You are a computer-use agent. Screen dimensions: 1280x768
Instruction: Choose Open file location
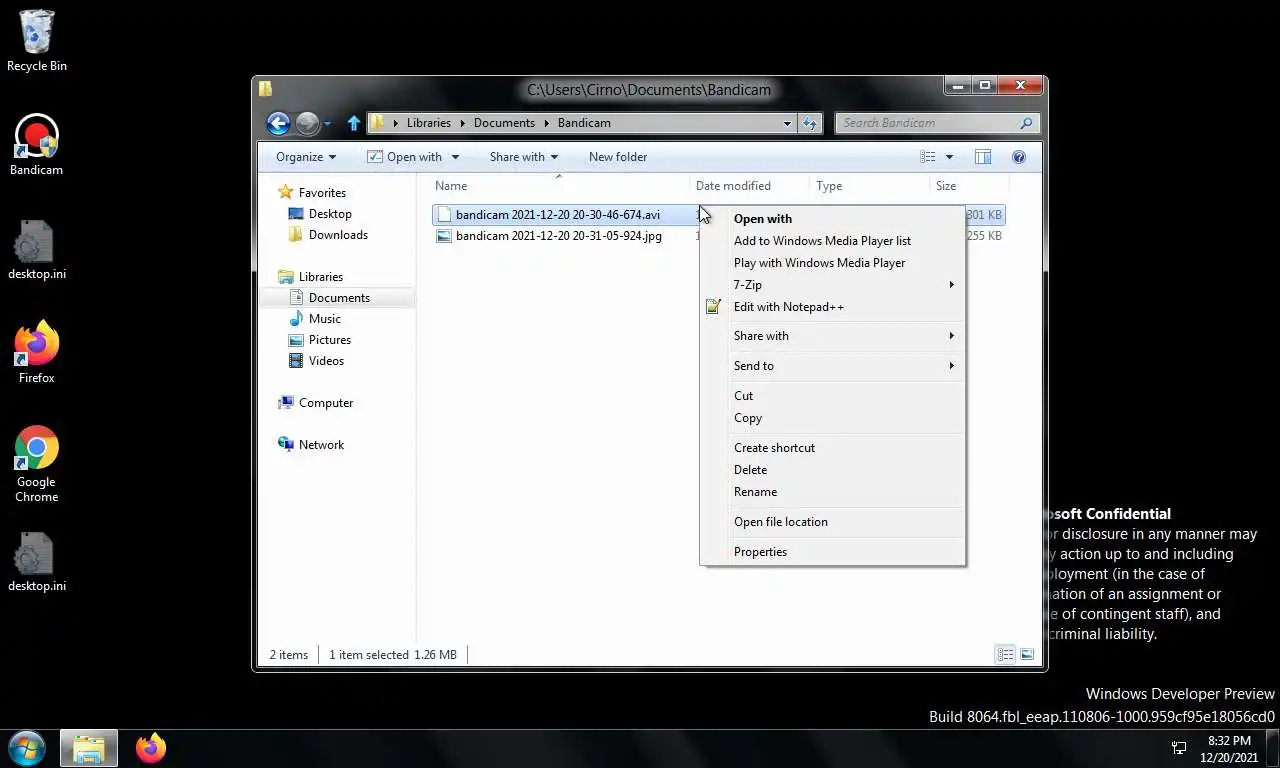point(832,522)
